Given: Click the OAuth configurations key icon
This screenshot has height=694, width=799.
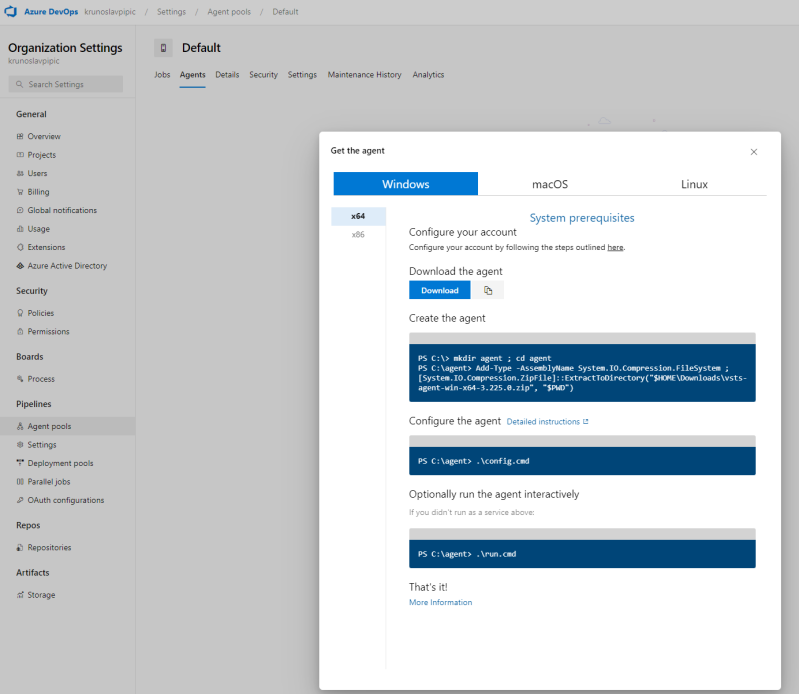Looking at the screenshot, I should tap(20, 500).
